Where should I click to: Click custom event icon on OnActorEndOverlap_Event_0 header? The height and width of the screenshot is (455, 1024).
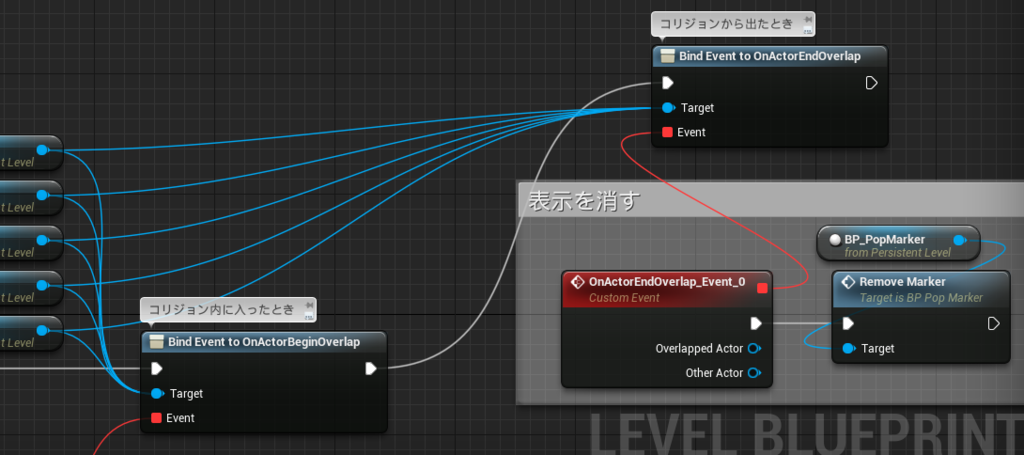pos(577,282)
